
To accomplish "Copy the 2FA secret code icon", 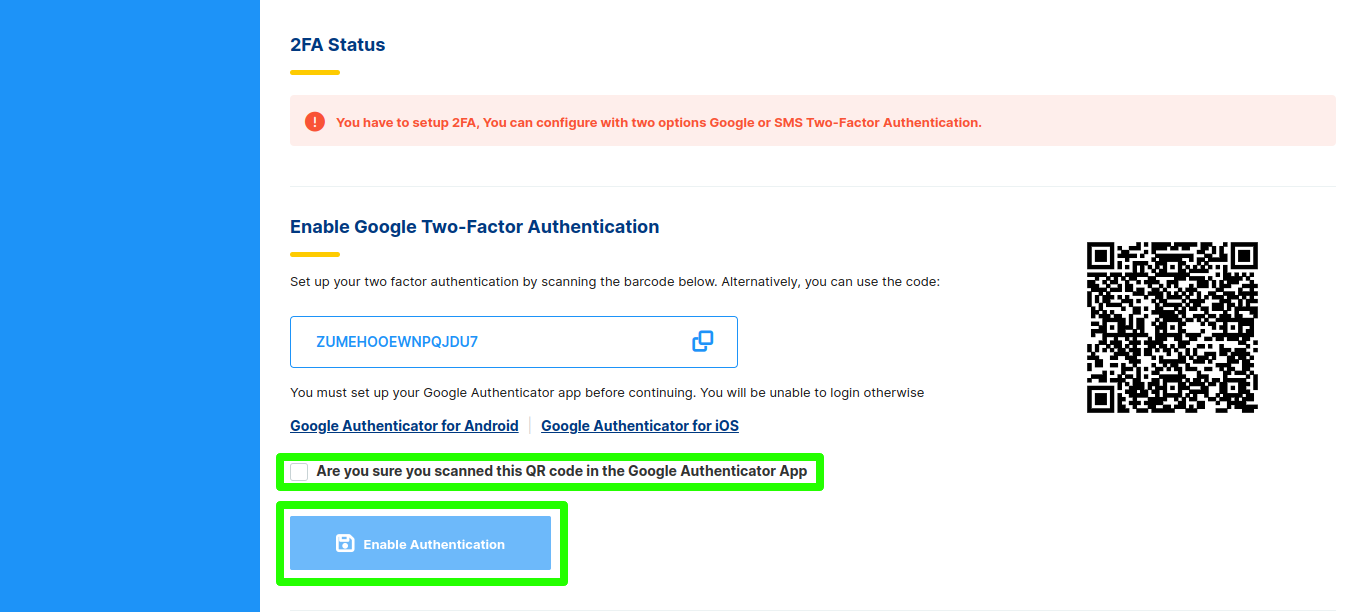I will [x=703, y=341].
